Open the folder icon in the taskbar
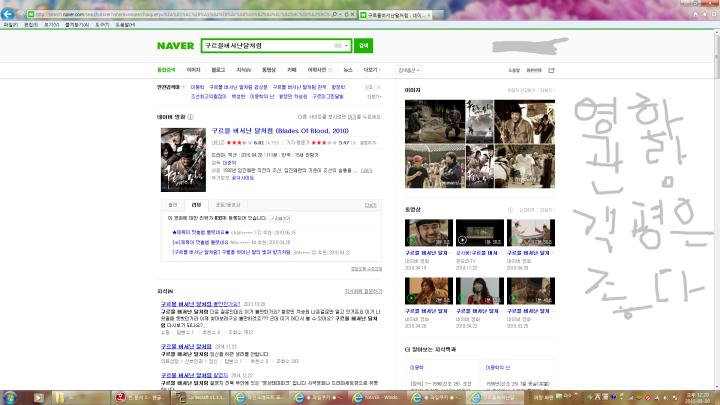The width and height of the screenshot is (720, 405). point(60,397)
